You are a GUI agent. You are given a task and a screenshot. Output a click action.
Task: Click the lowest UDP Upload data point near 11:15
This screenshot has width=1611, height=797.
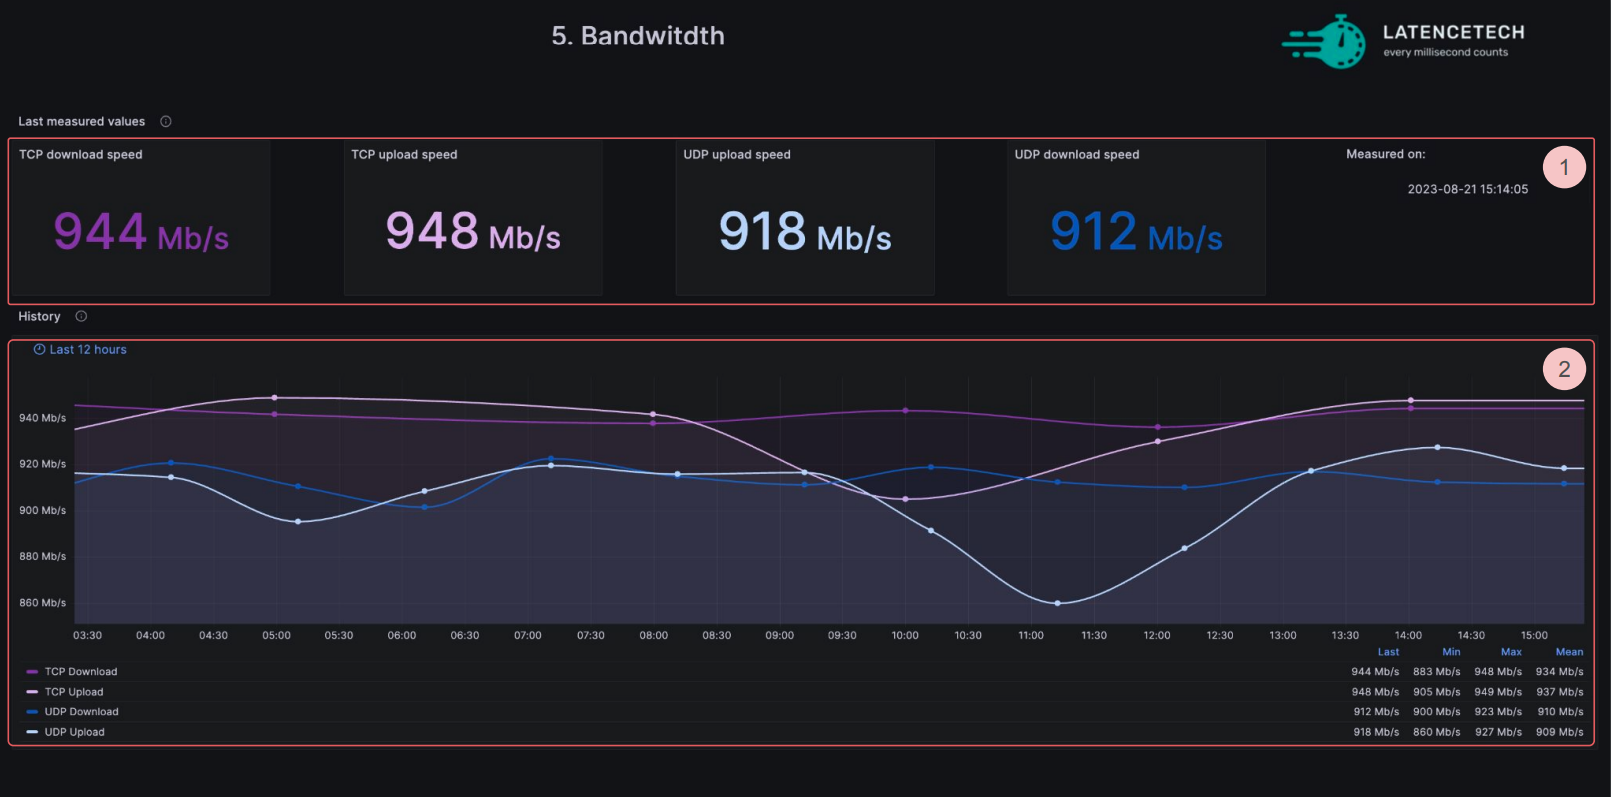(x=1058, y=603)
